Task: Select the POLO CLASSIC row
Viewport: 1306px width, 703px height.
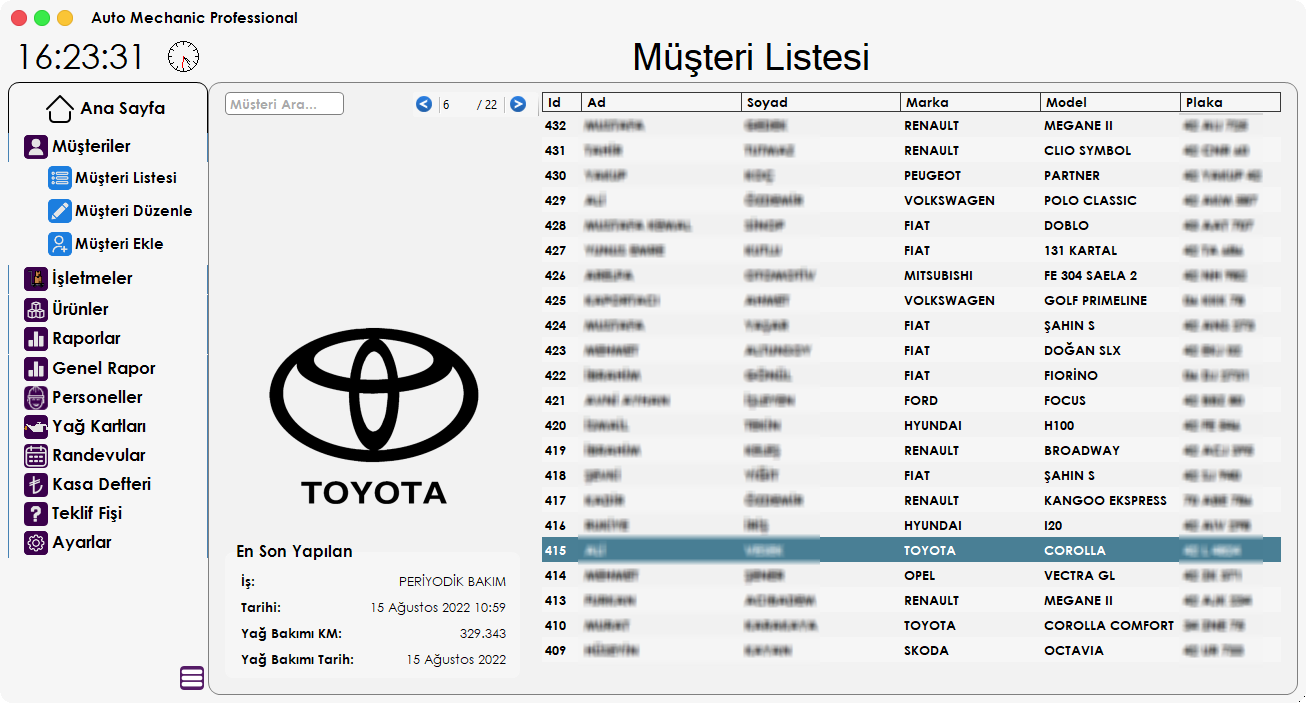Action: 911,201
